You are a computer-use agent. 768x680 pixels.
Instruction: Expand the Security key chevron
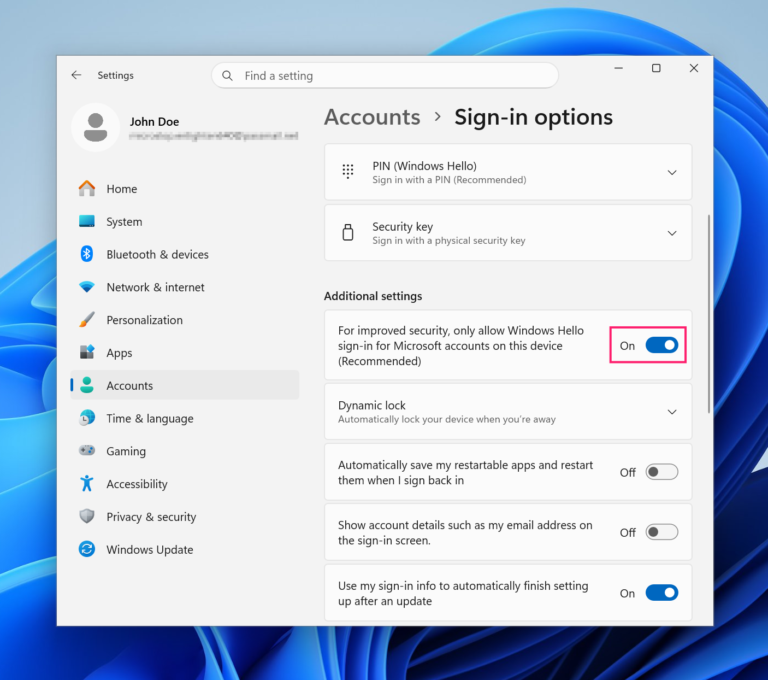tap(672, 233)
